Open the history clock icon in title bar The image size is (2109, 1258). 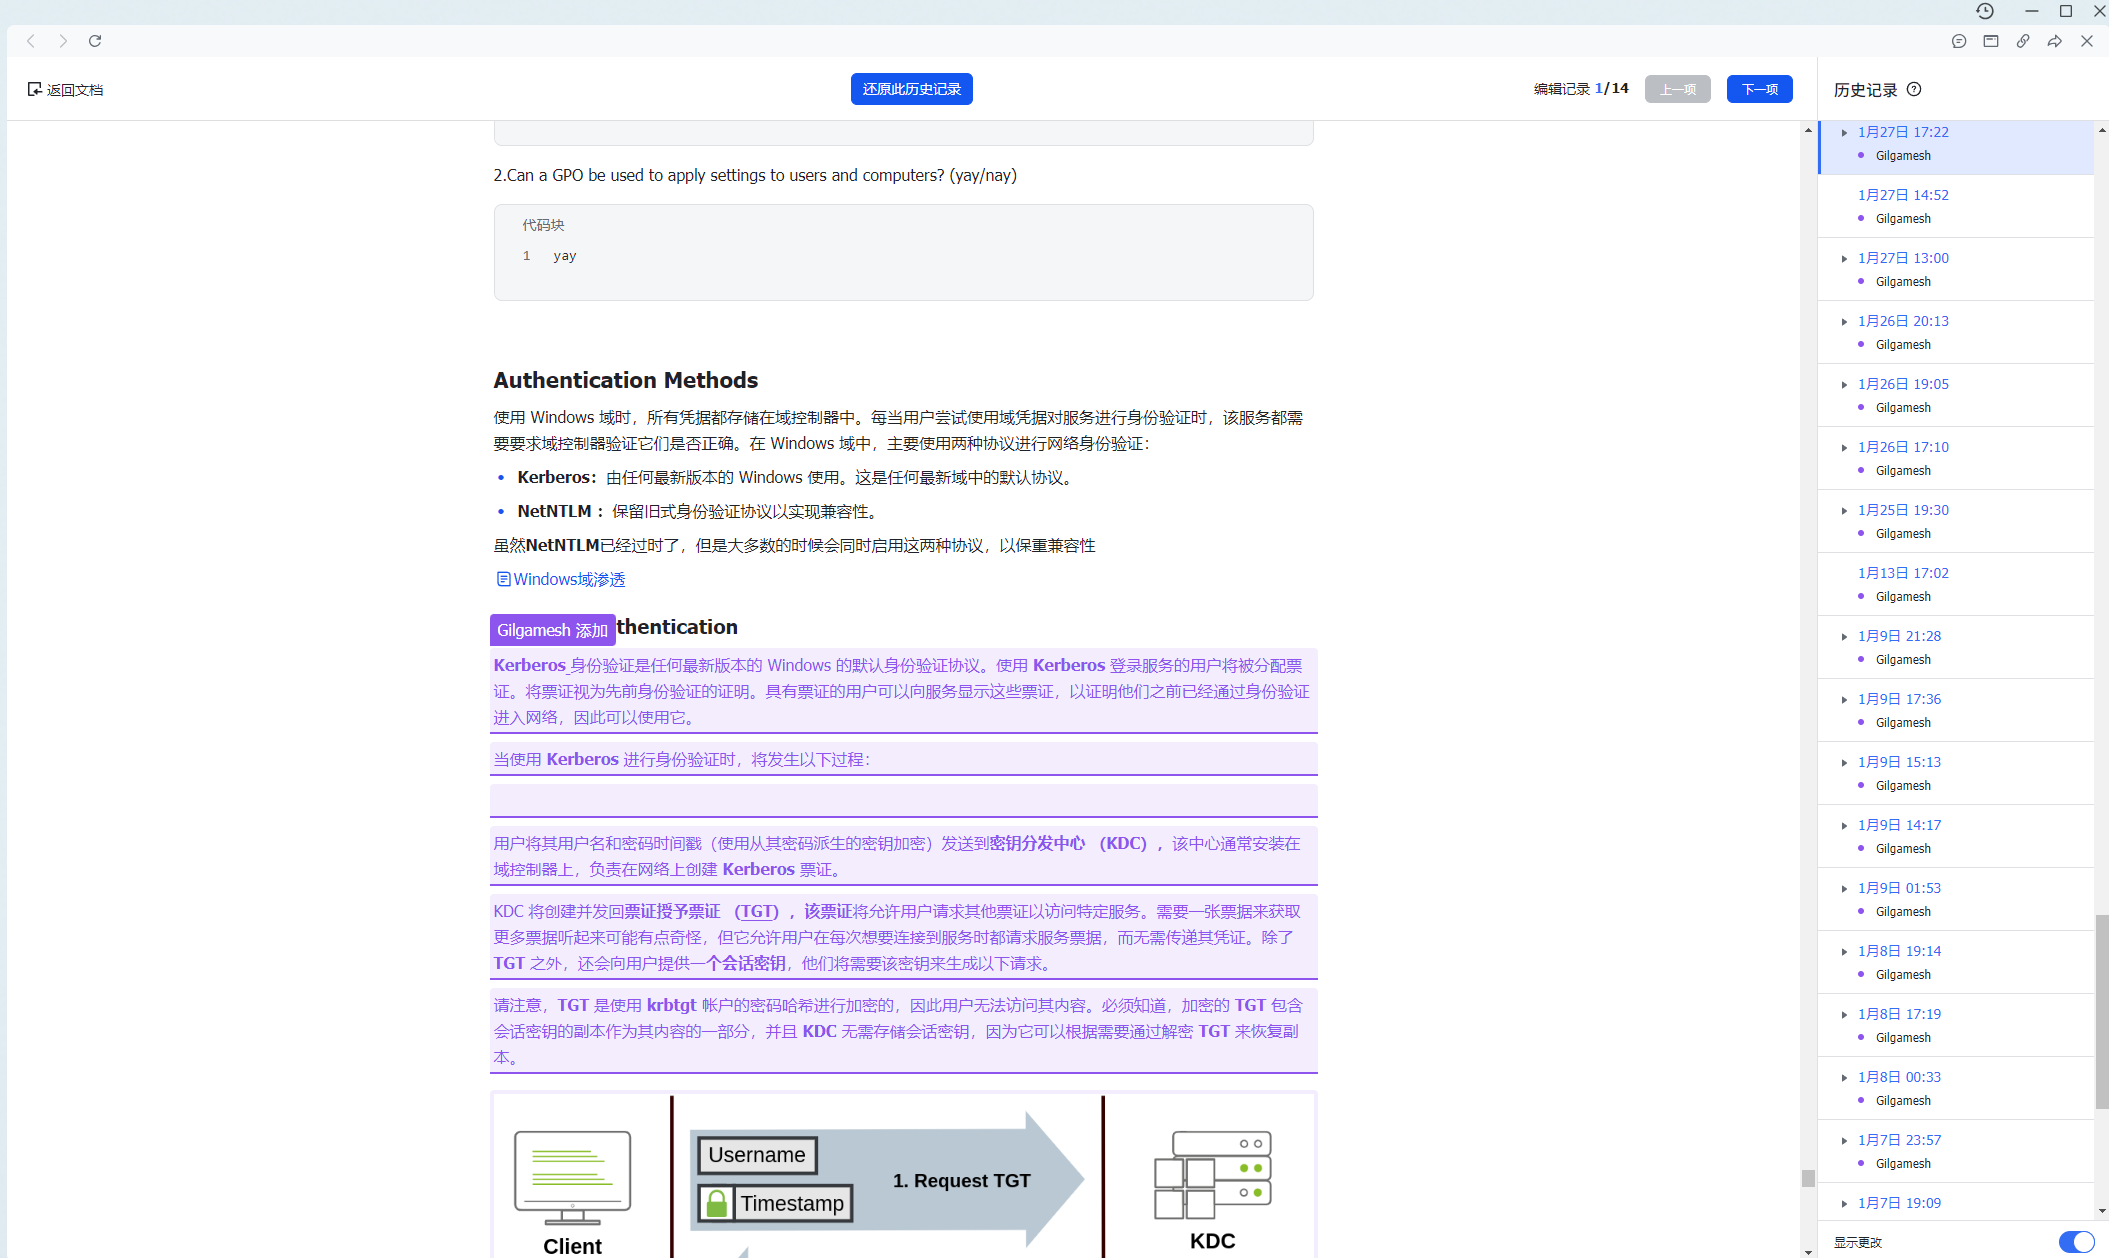pos(1985,11)
